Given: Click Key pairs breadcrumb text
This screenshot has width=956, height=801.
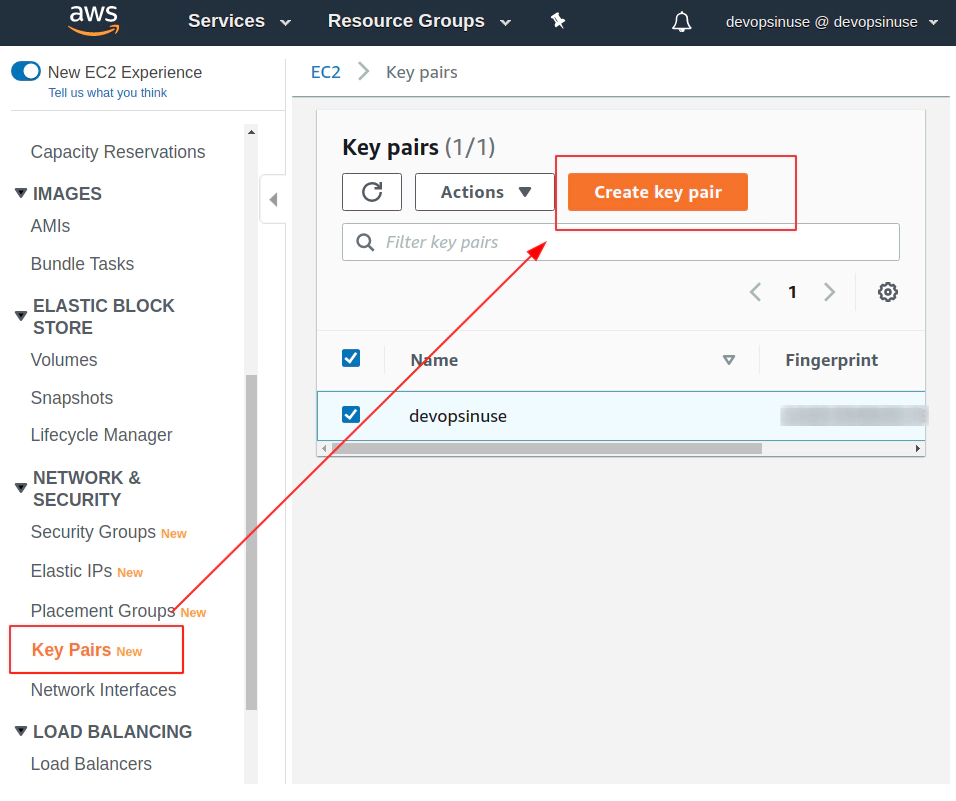Looking at the screenshot, I should tap(421, 72).
